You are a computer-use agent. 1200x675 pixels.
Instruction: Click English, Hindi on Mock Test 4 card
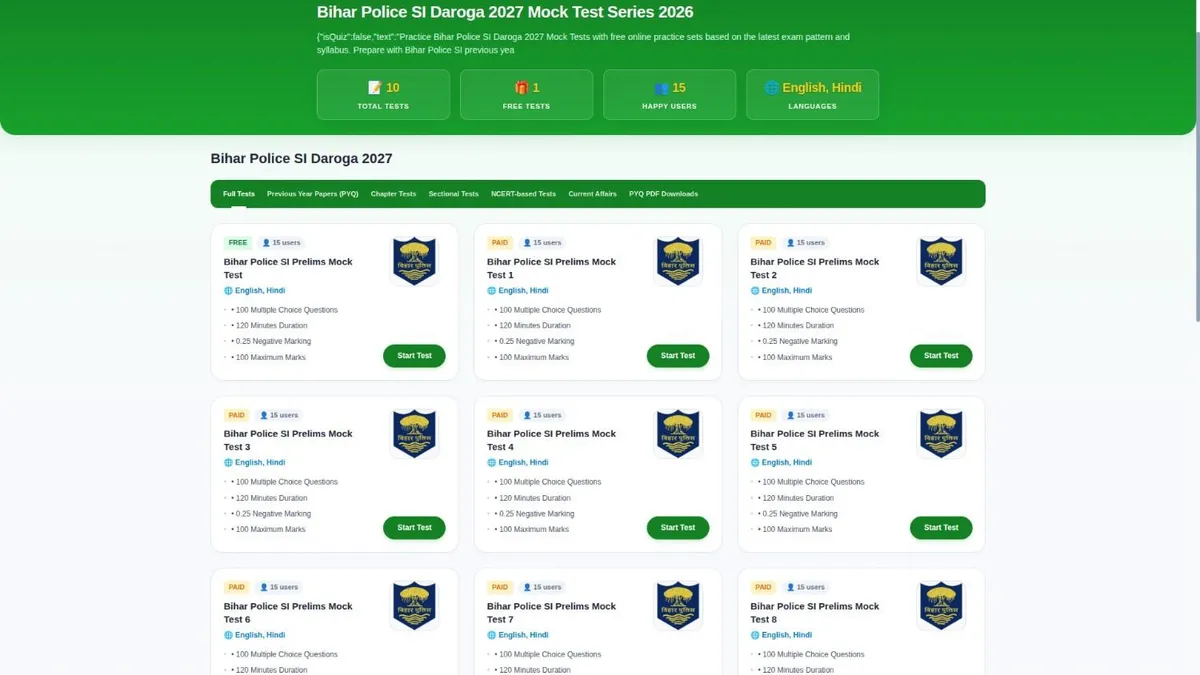[x=523, y=463]
